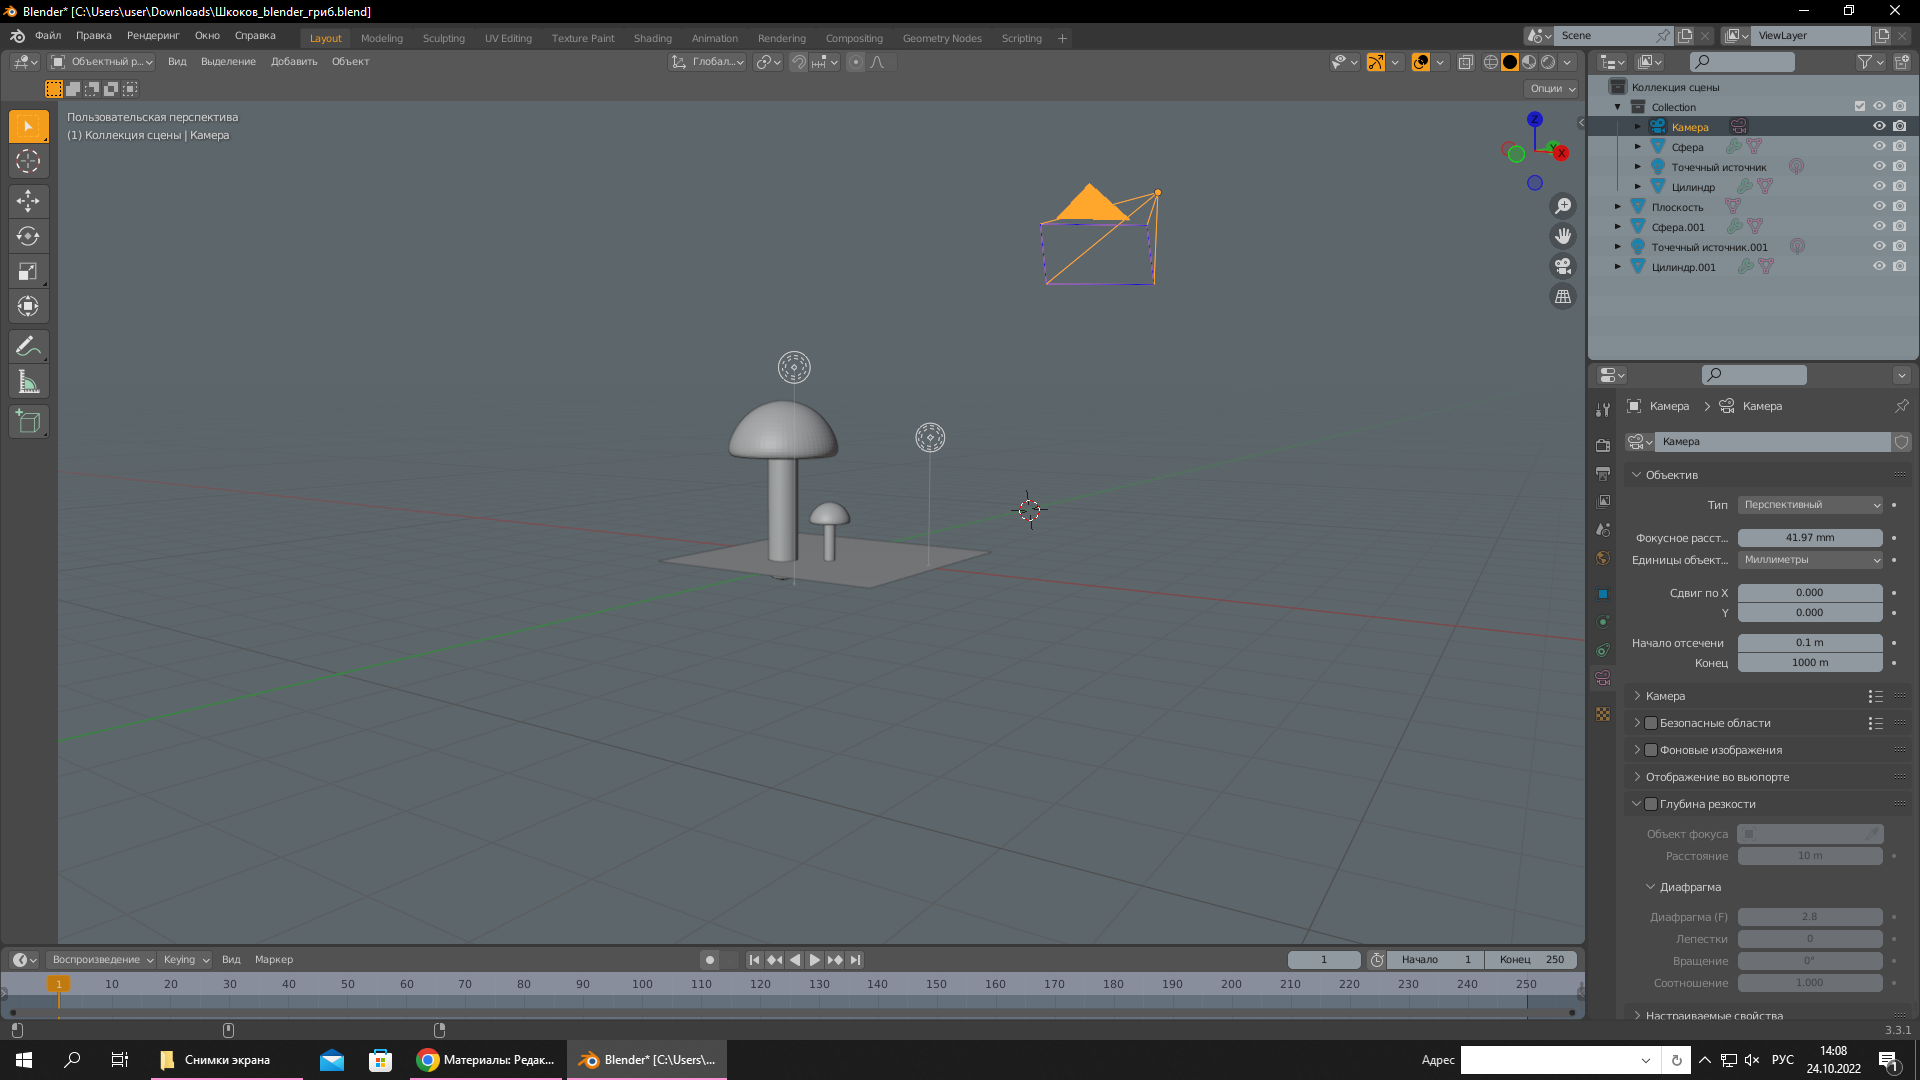1920x1080 pixels.
Task: Open Воспроизведение timeline menu
Action: [x=102, y=960]
